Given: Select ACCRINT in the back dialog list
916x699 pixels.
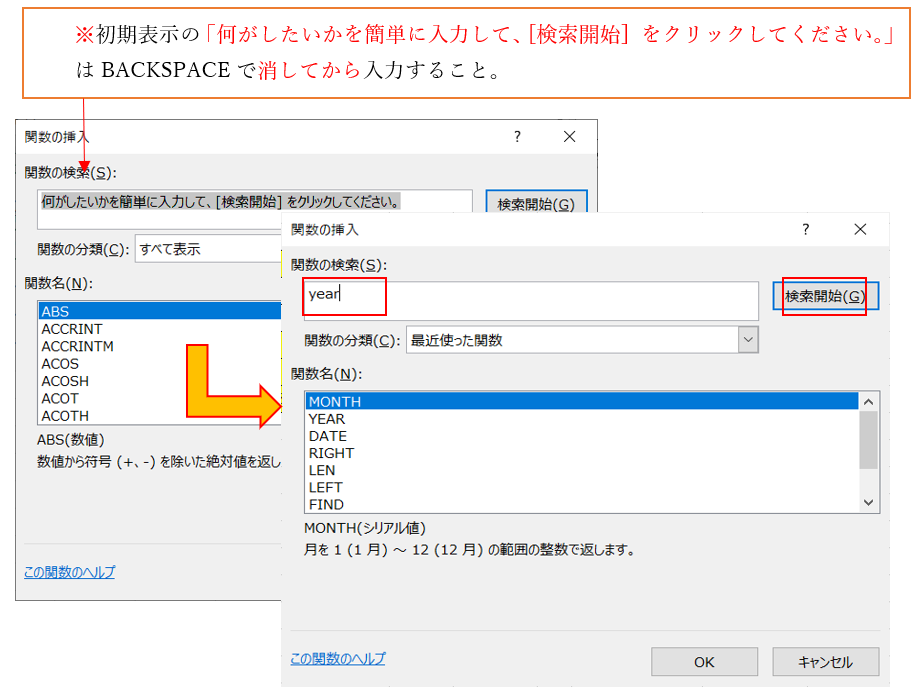Looking at the screenshot, I should click(x=72, y=329).
